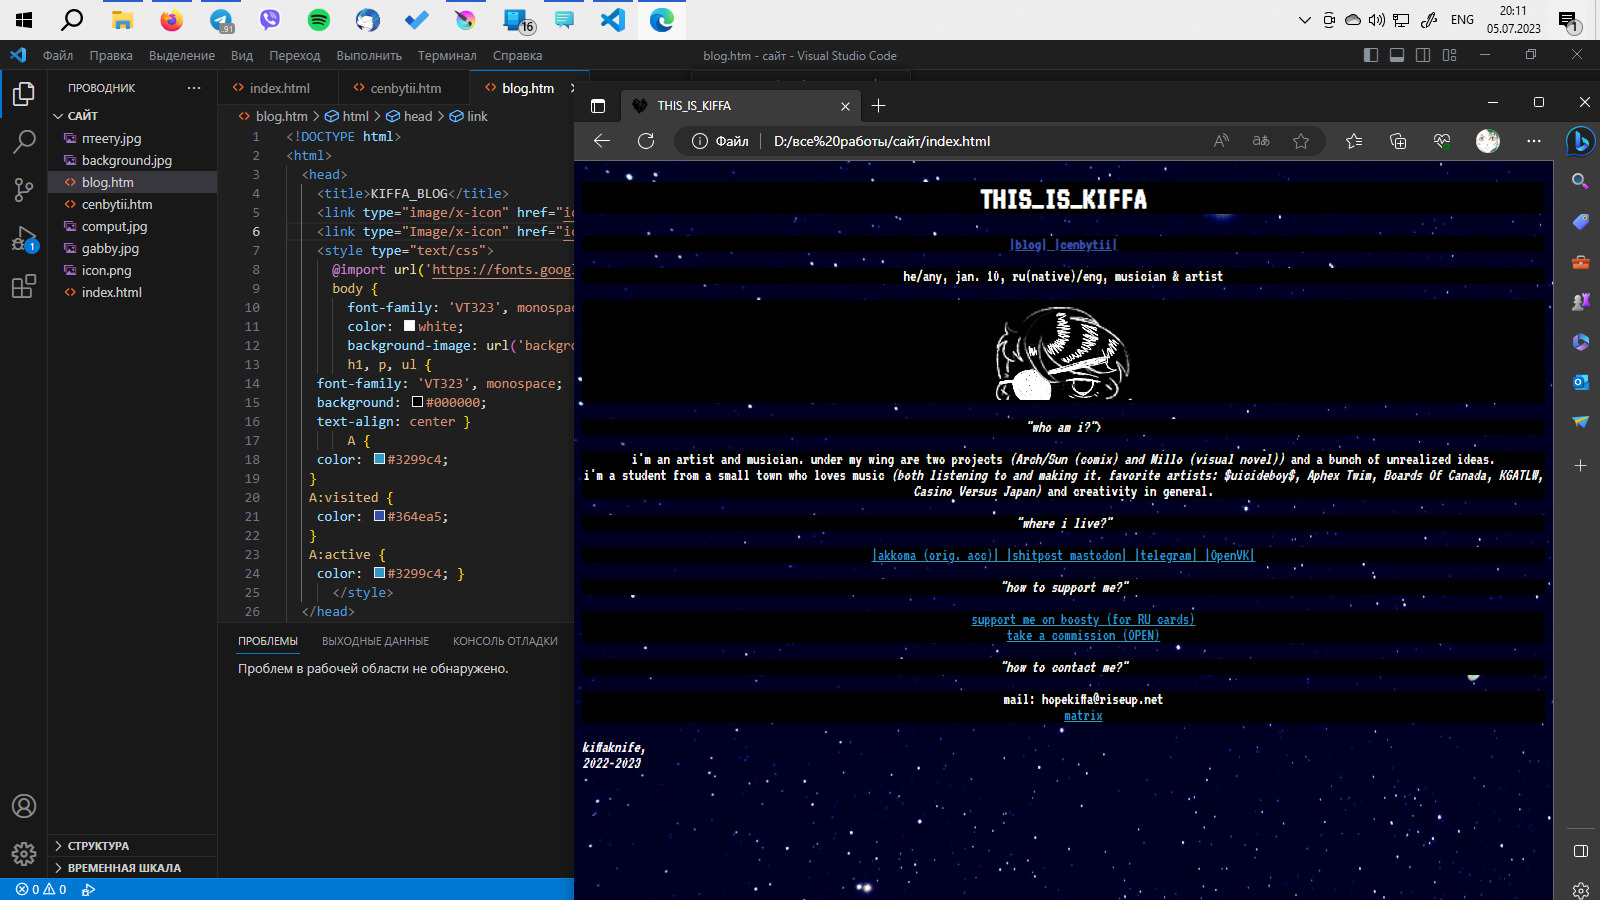
Task: Toggle the primary sidebar layout button
Action: tap(1371, 55)
